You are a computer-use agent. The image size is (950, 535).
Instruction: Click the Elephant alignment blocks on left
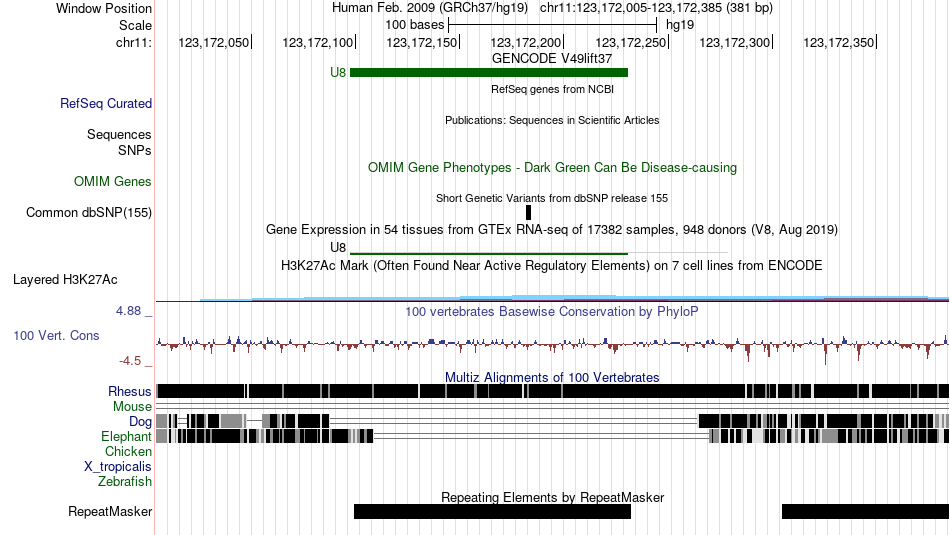pos(265,436)
